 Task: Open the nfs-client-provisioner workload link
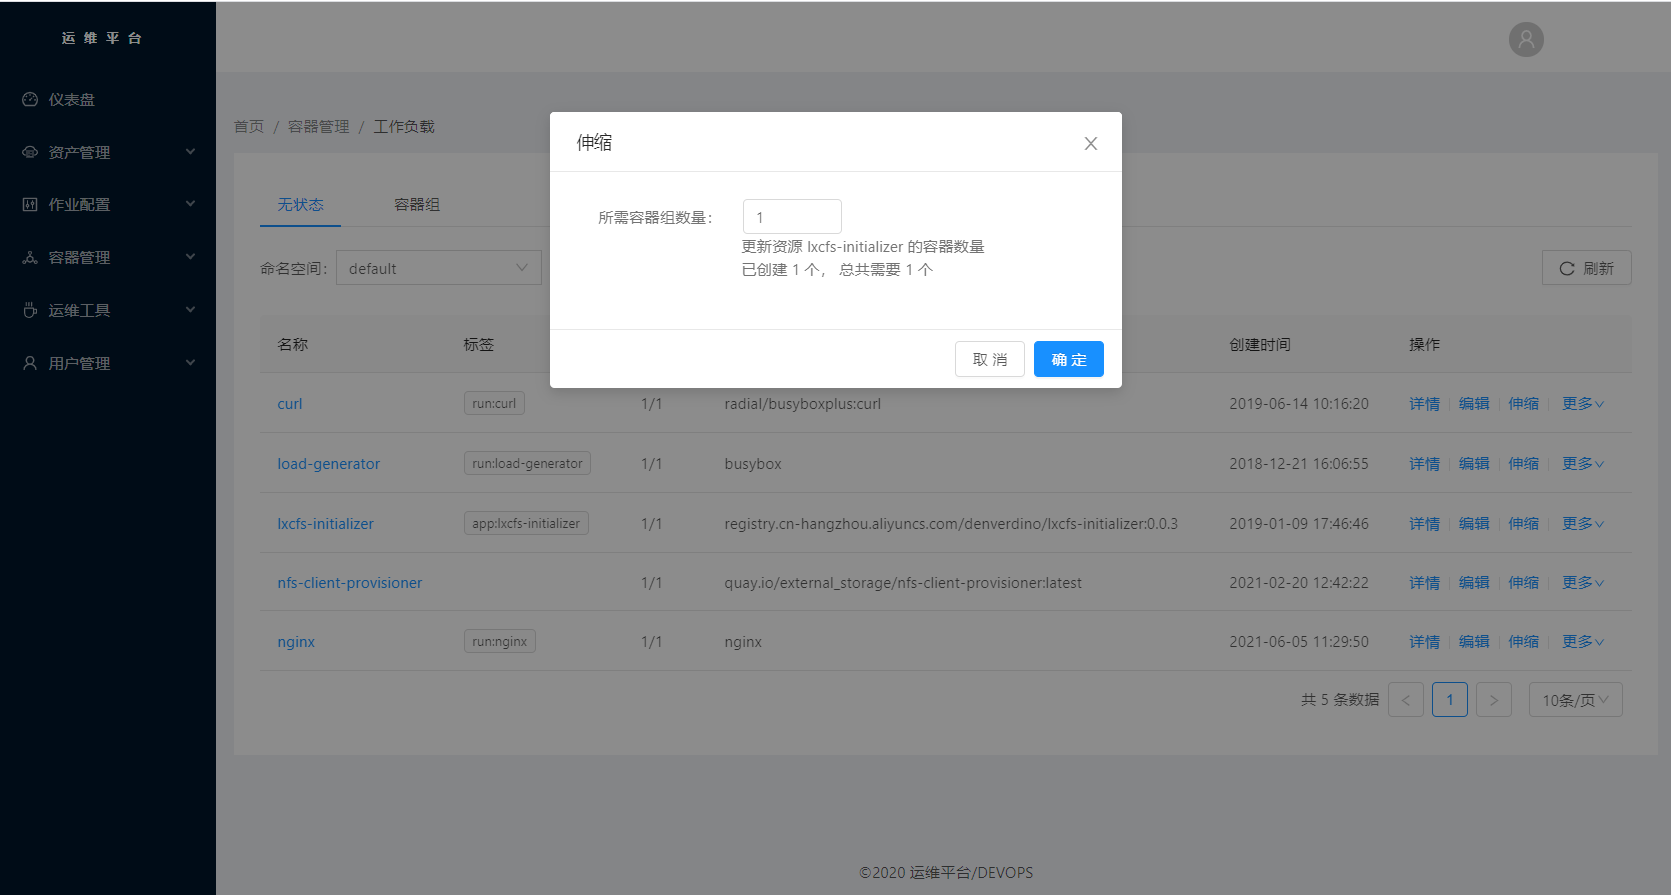(350, 583)
